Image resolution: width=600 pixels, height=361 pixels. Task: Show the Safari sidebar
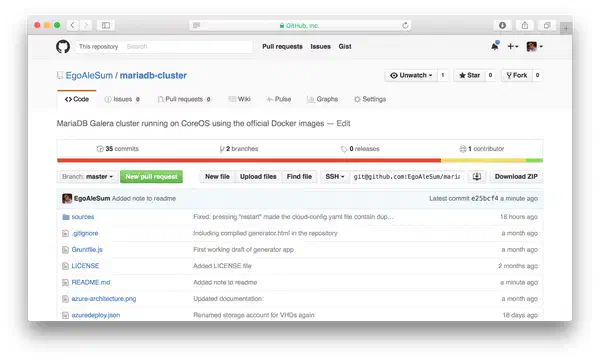tap(106, 25)
